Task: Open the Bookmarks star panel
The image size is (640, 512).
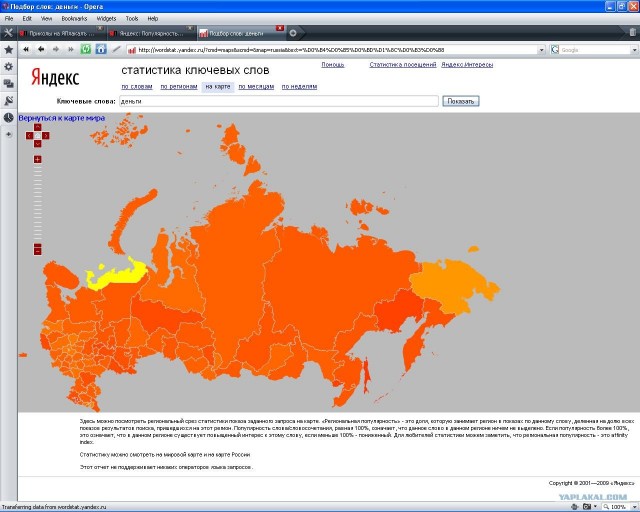Action: tap(8, 50)
